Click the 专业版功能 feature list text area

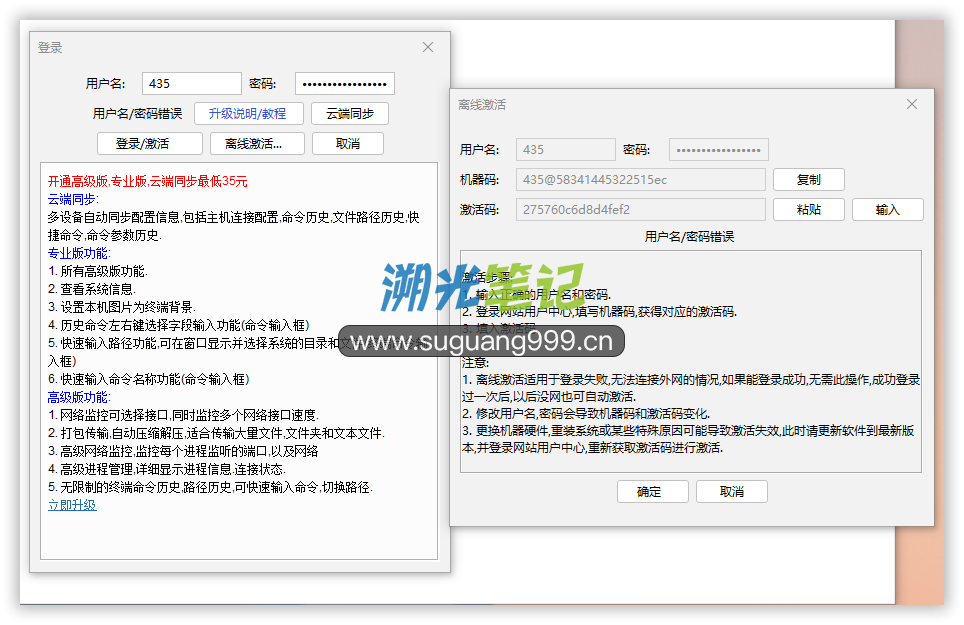238,360
